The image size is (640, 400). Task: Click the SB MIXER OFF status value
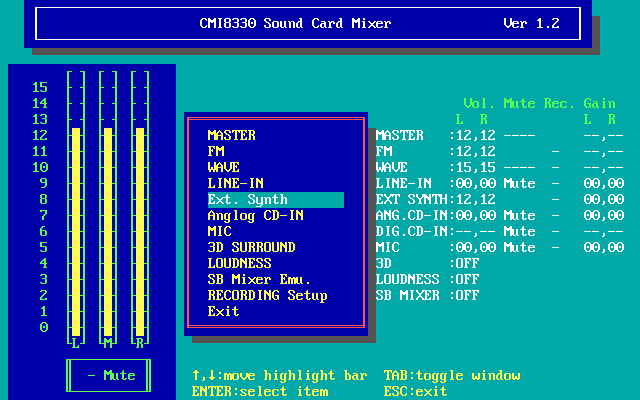467,295
